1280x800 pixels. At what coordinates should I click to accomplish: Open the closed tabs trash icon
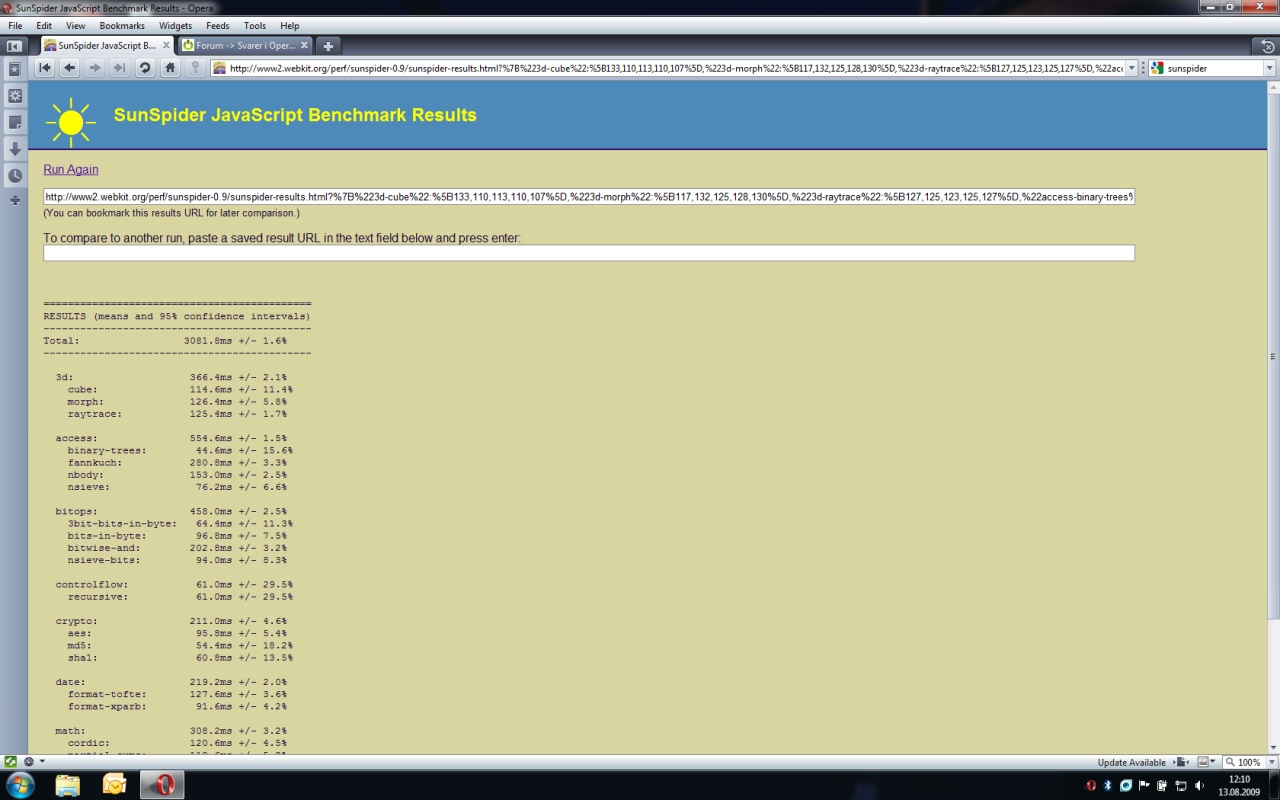tap(1266, 46)
